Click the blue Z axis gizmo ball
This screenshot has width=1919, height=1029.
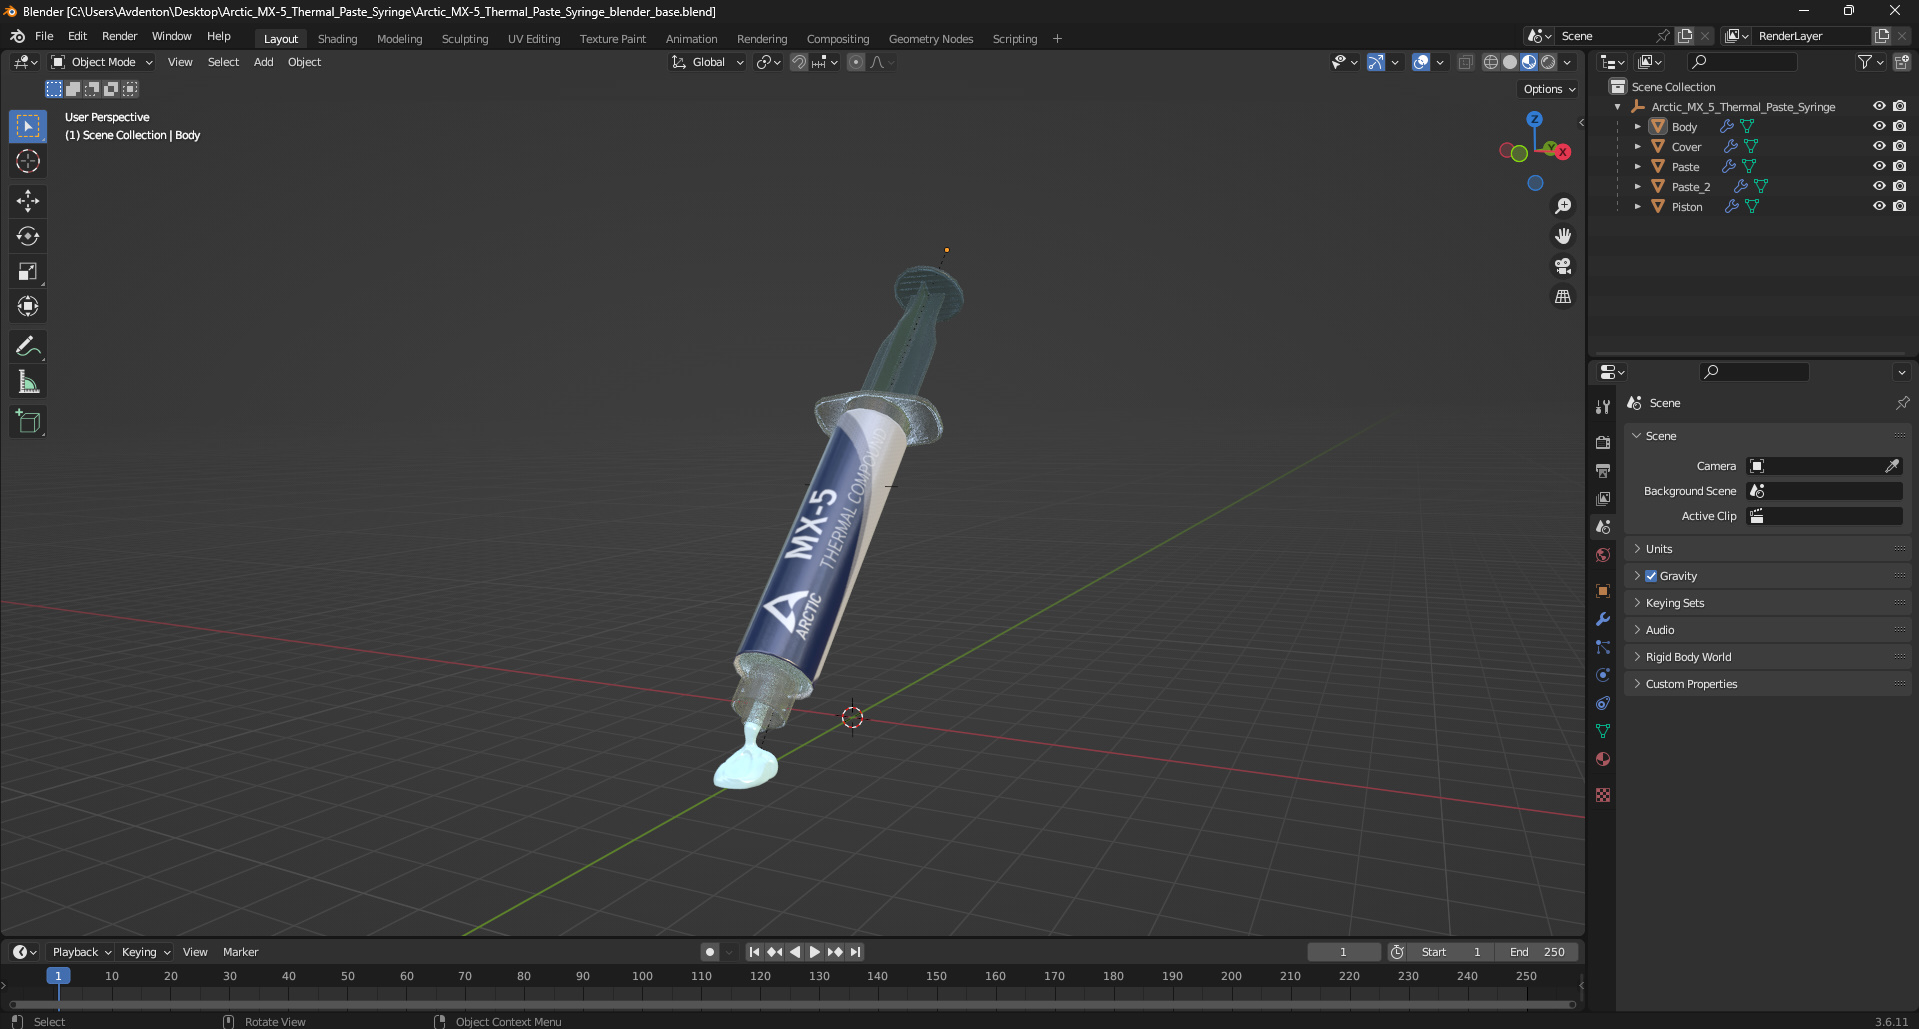click(x=1534, y=119)
